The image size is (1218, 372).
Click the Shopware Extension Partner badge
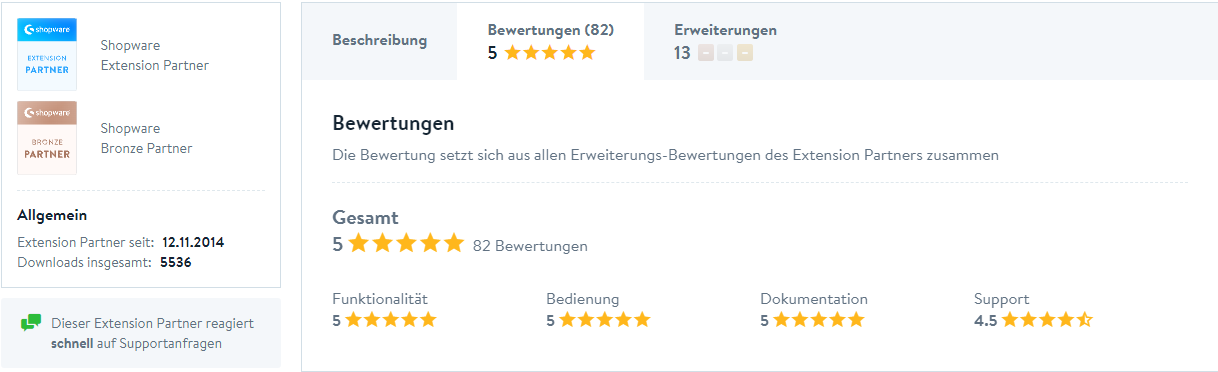[x=47, y=55]
